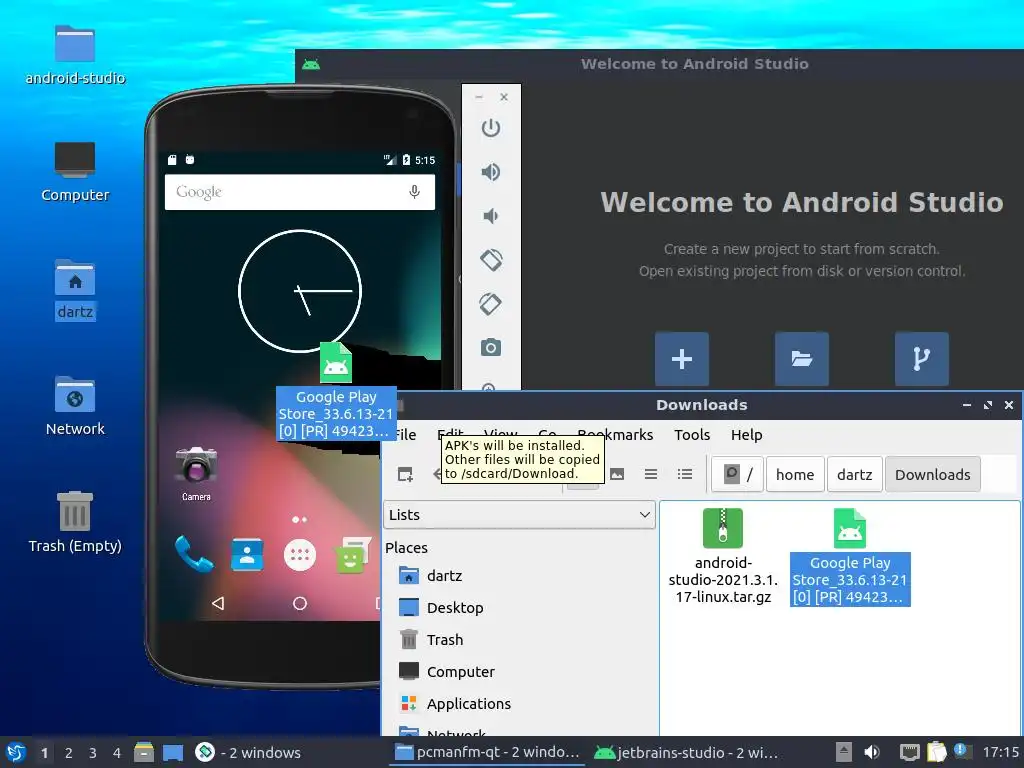
Task: Select android-studio-2021.3.1.17-linux.tar.gz file
Action: point(723,556)
